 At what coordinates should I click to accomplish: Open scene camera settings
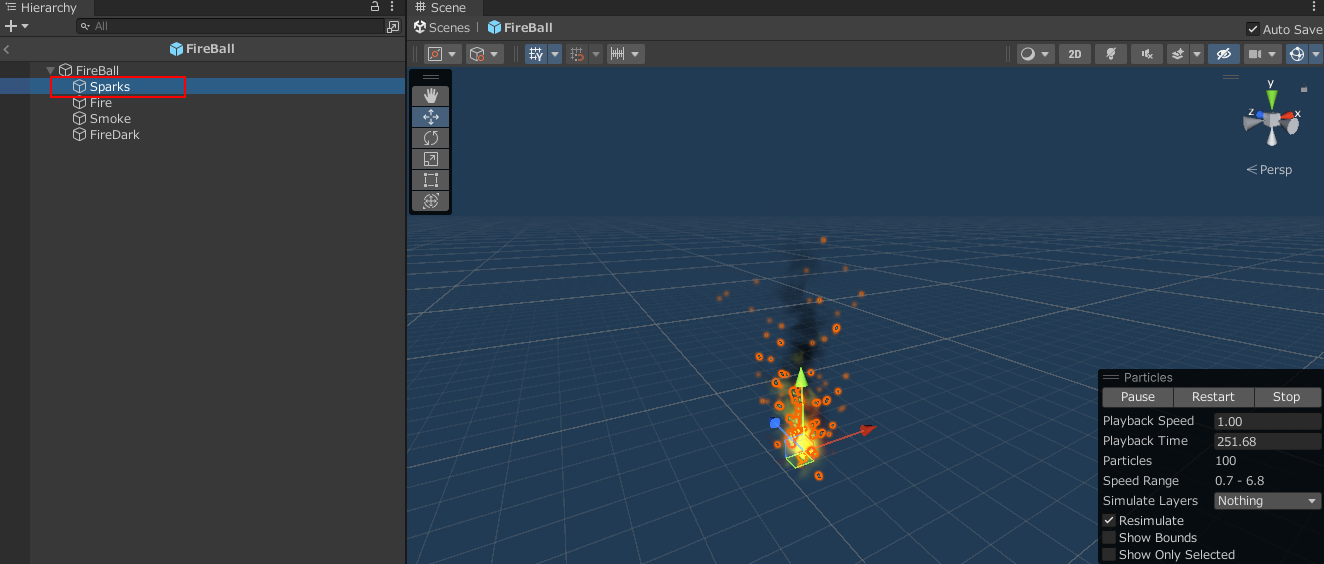(1263, 54)
